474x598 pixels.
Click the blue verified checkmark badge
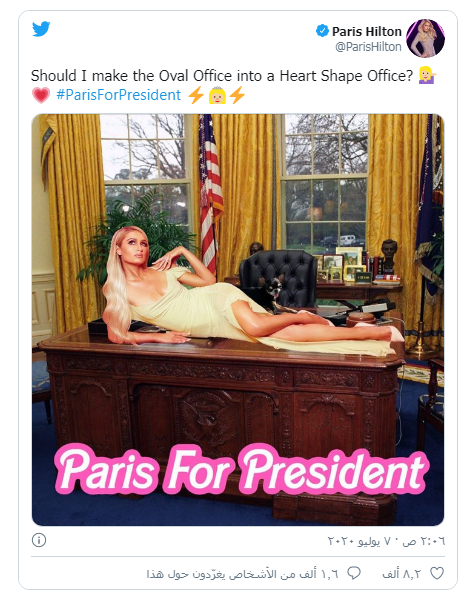click(x=323, y=31)
